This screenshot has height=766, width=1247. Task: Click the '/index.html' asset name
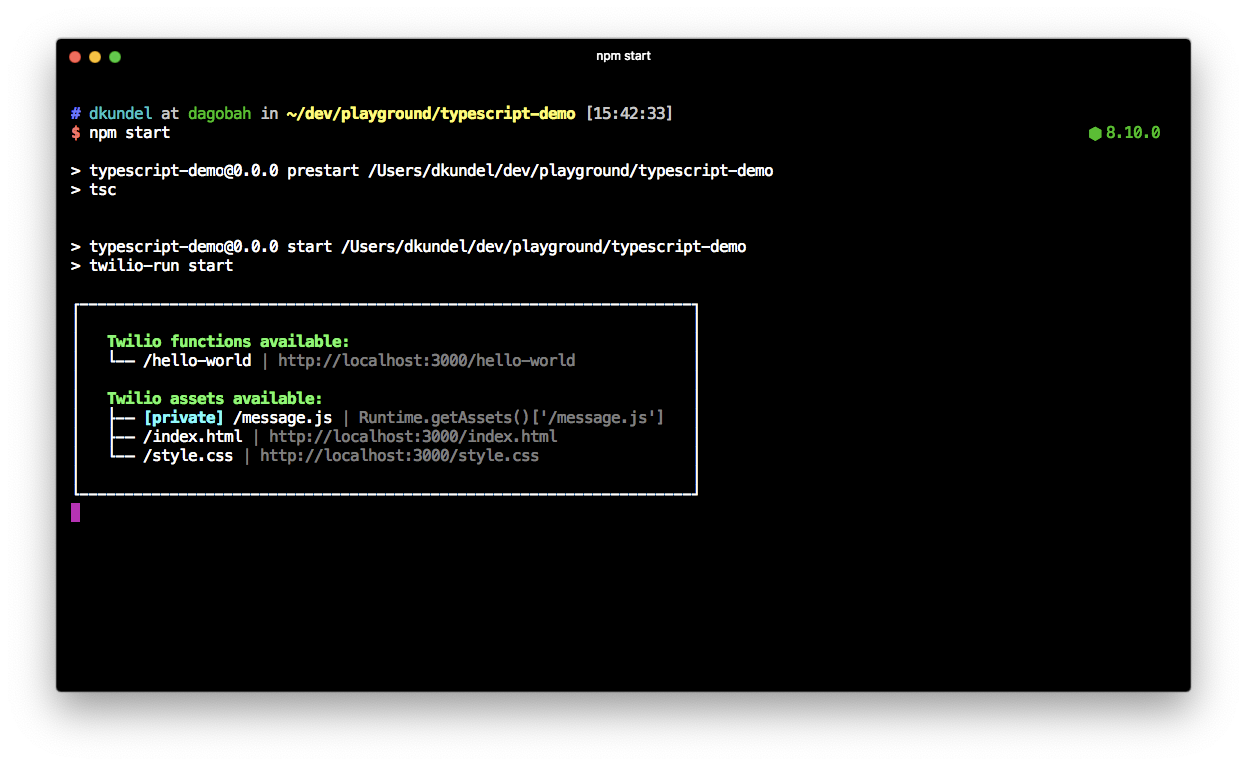192,436
